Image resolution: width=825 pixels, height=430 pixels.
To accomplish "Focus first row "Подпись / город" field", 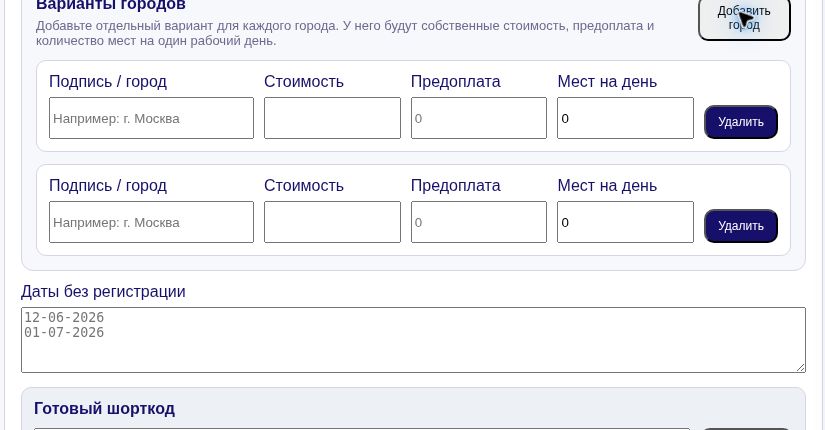I will 152,118.
